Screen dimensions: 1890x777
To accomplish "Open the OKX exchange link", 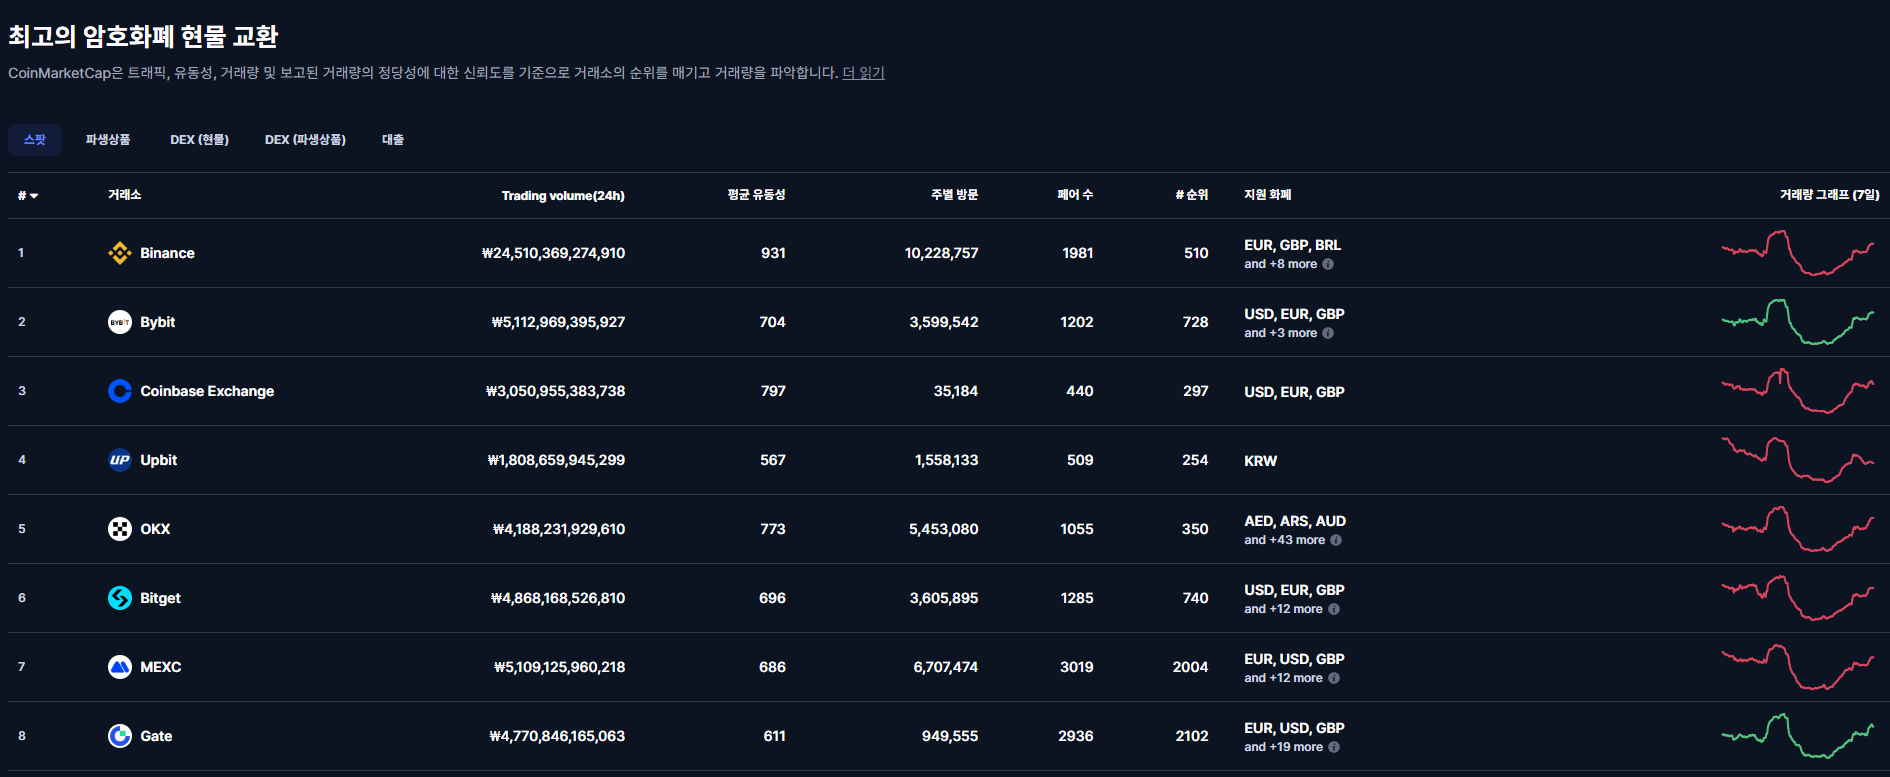I will coord(155,529).
